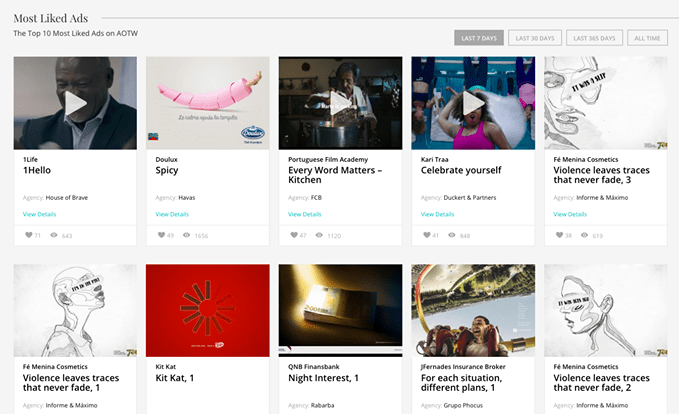
Task: Open the Violence leaves traces, 2 thumbnail
Action: click(x=606, y=310)
